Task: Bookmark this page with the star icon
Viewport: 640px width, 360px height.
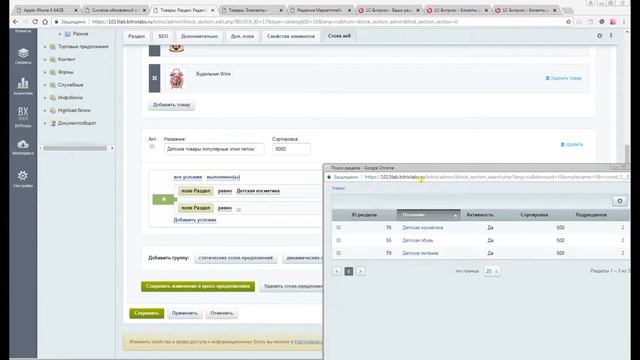Action: click(x=568, y=22)
